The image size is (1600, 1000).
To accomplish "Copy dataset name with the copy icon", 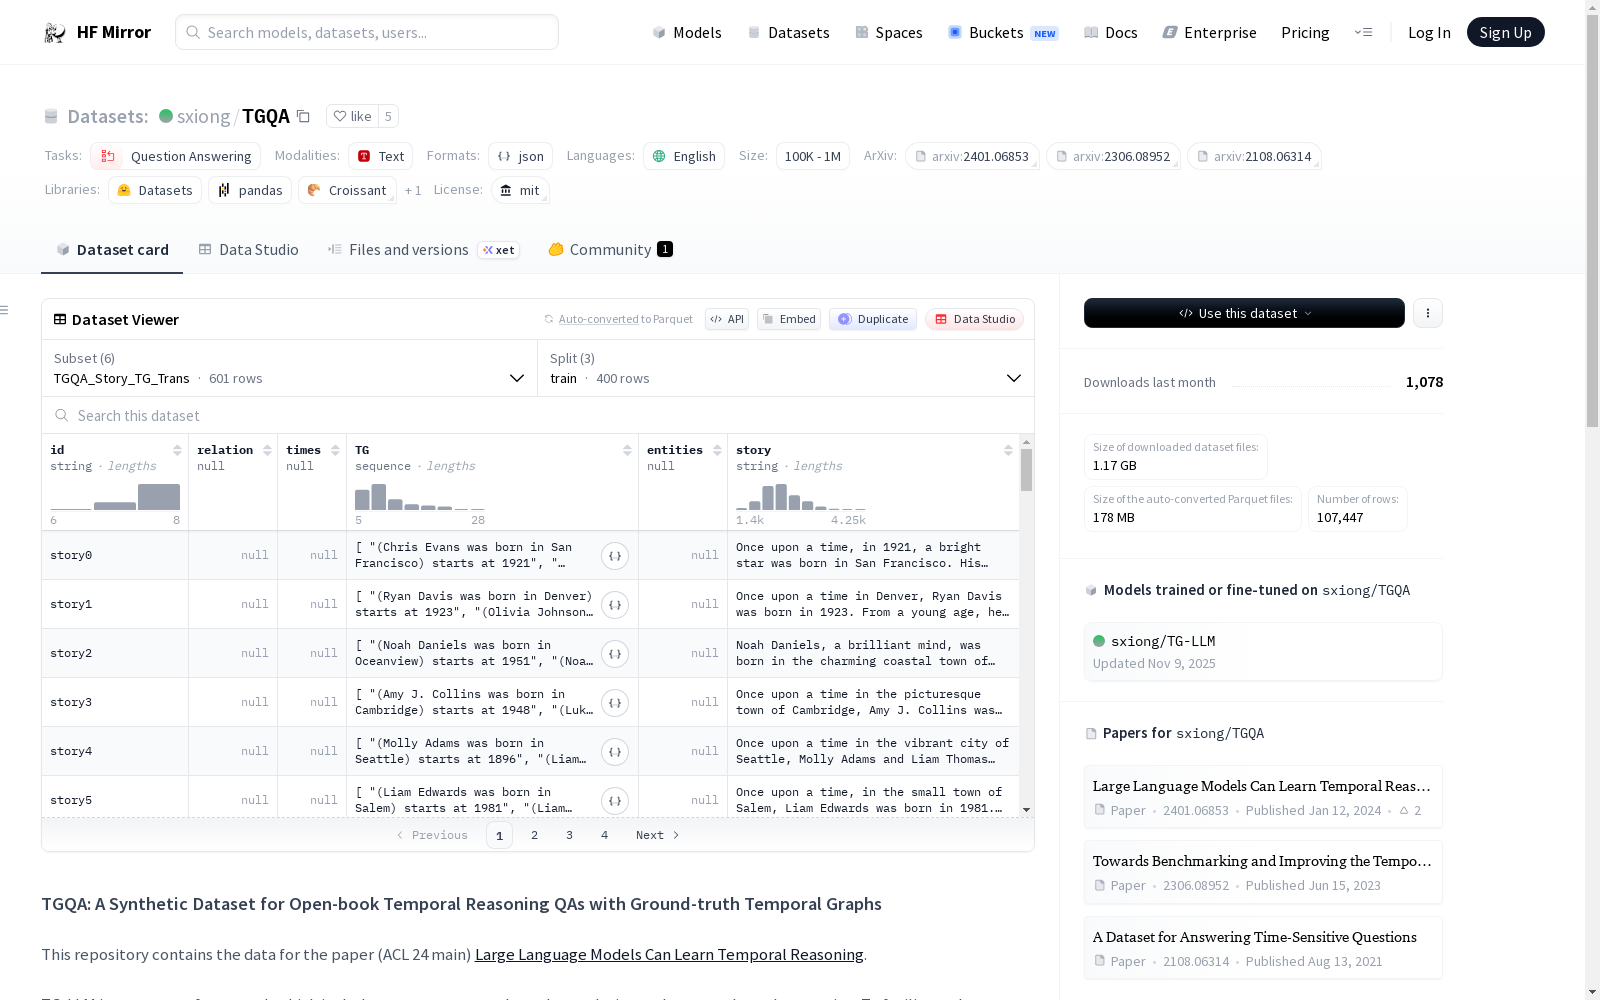I will (x=303, y=116).
